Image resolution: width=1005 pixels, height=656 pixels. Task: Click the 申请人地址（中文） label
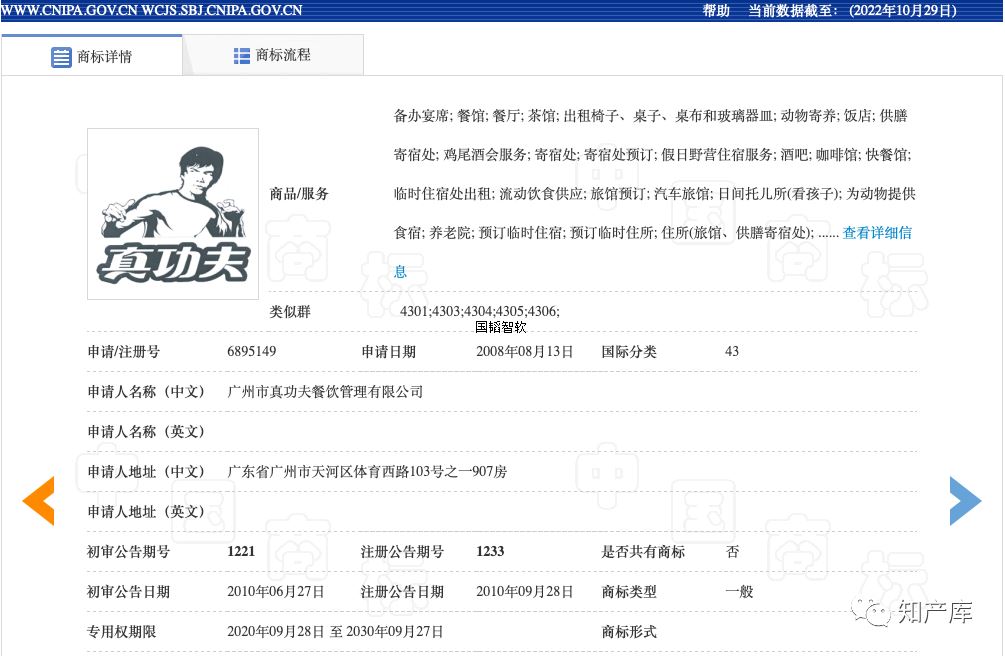(x=145, y=472)
